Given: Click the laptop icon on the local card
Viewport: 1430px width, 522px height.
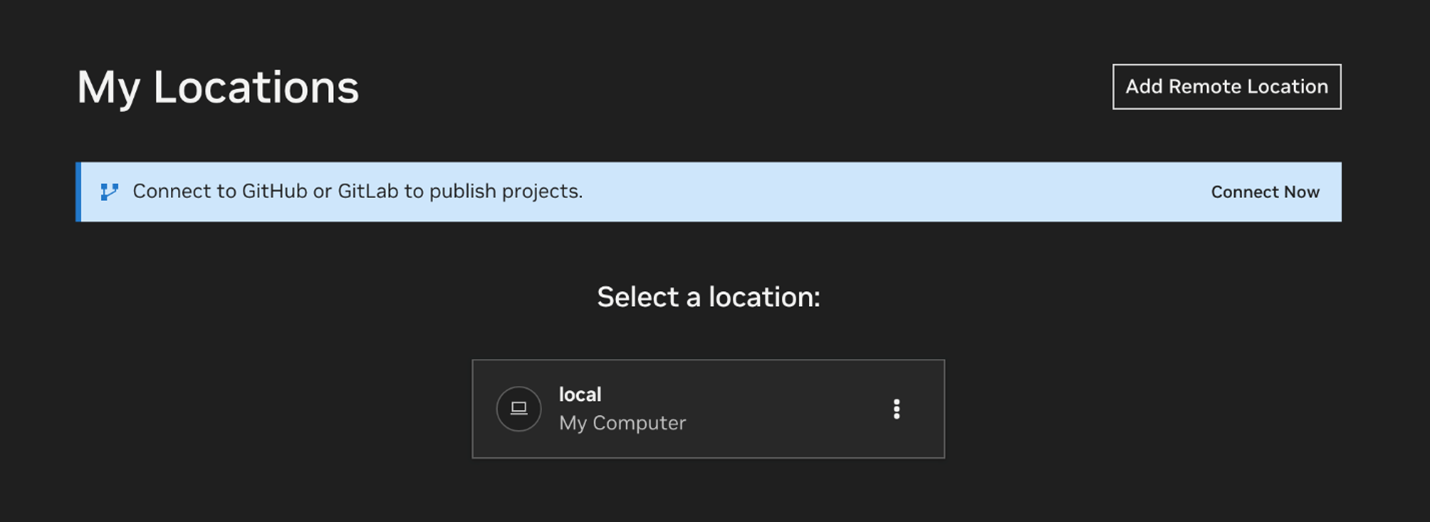Looking at the screenshot, I should (519, 409).
